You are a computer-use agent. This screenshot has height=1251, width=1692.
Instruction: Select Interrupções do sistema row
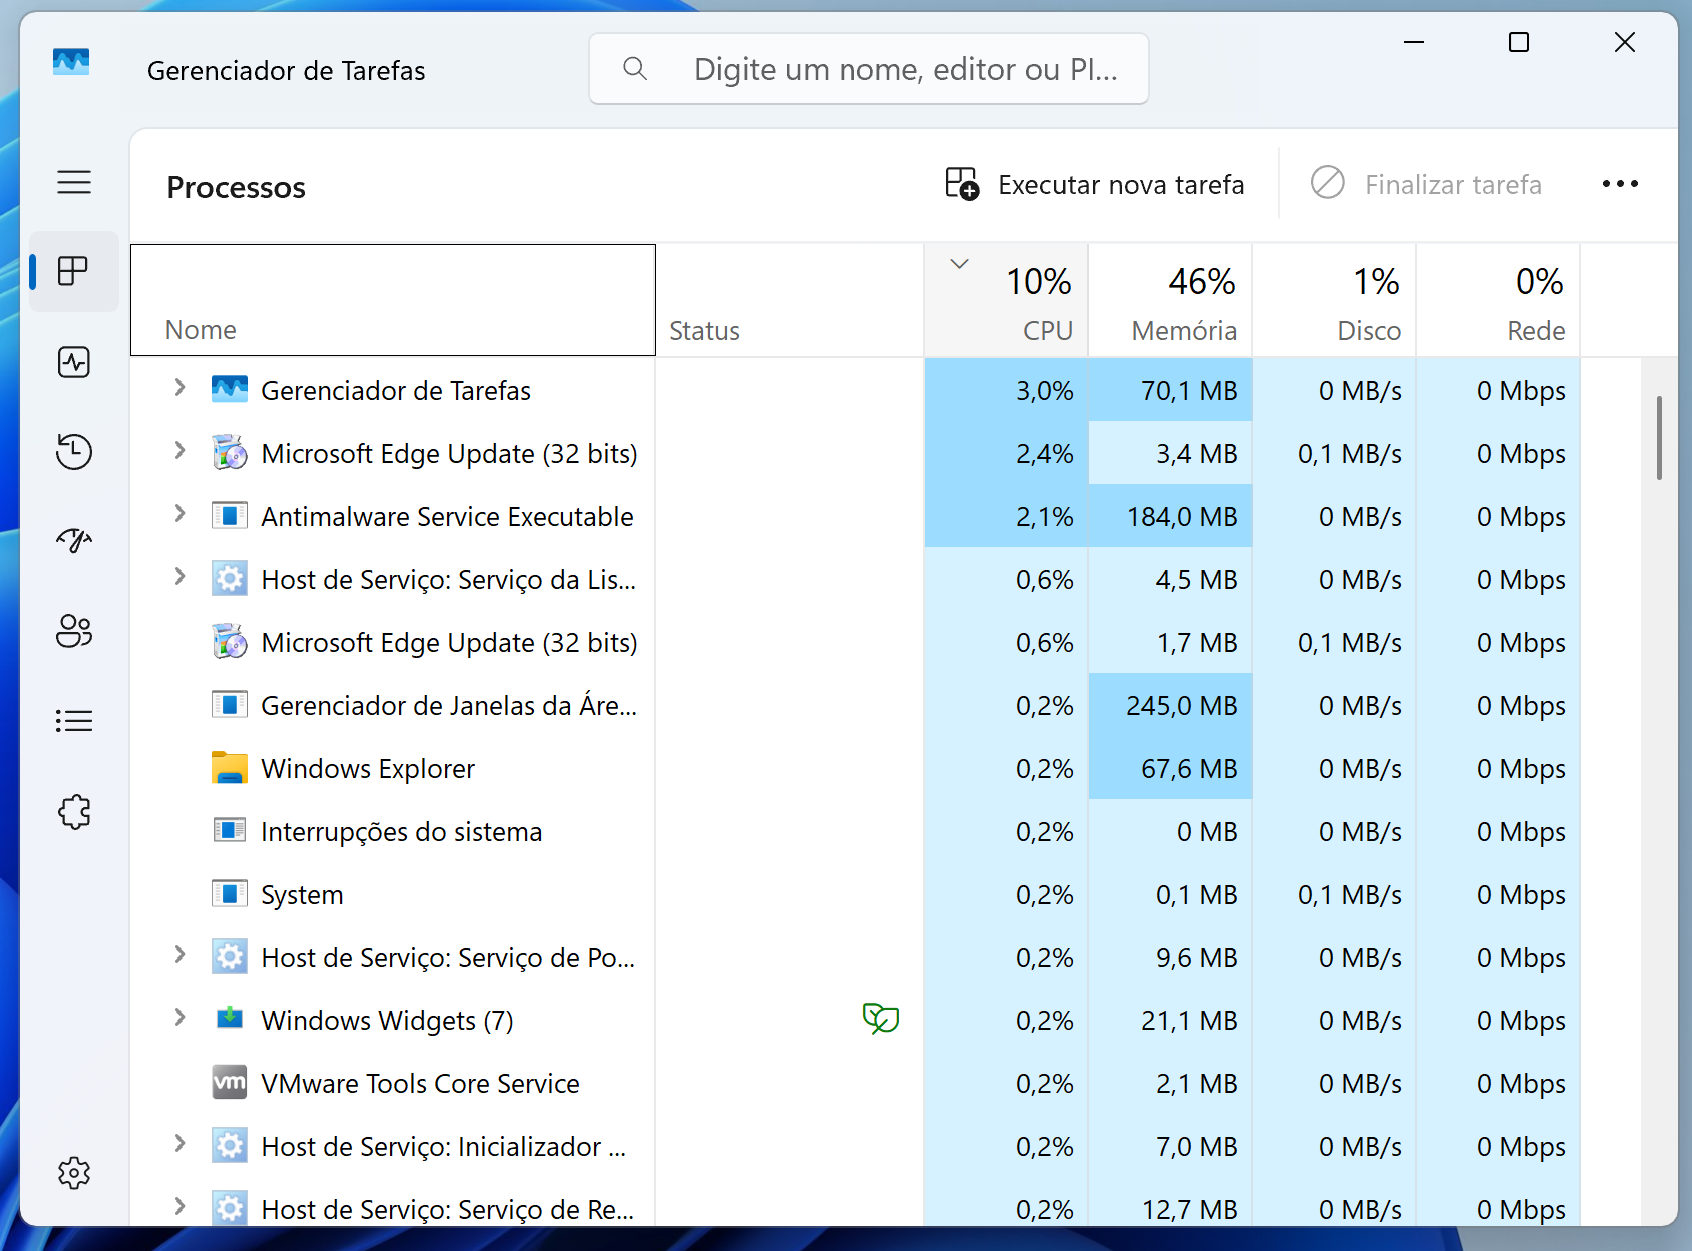855,831
